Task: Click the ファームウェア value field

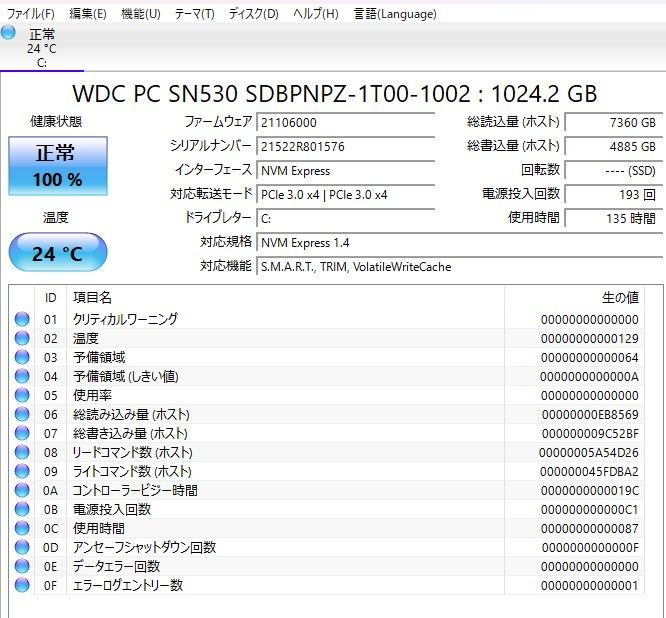Action: [345, 122]
